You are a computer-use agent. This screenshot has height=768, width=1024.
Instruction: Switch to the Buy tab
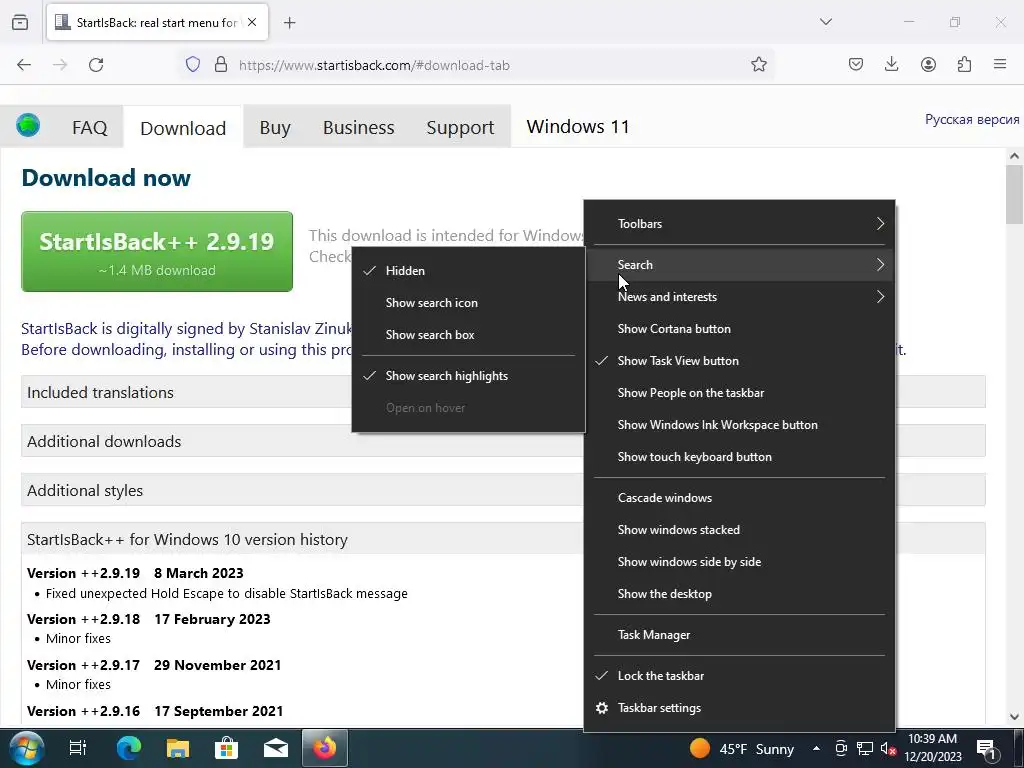coord(275,127)
